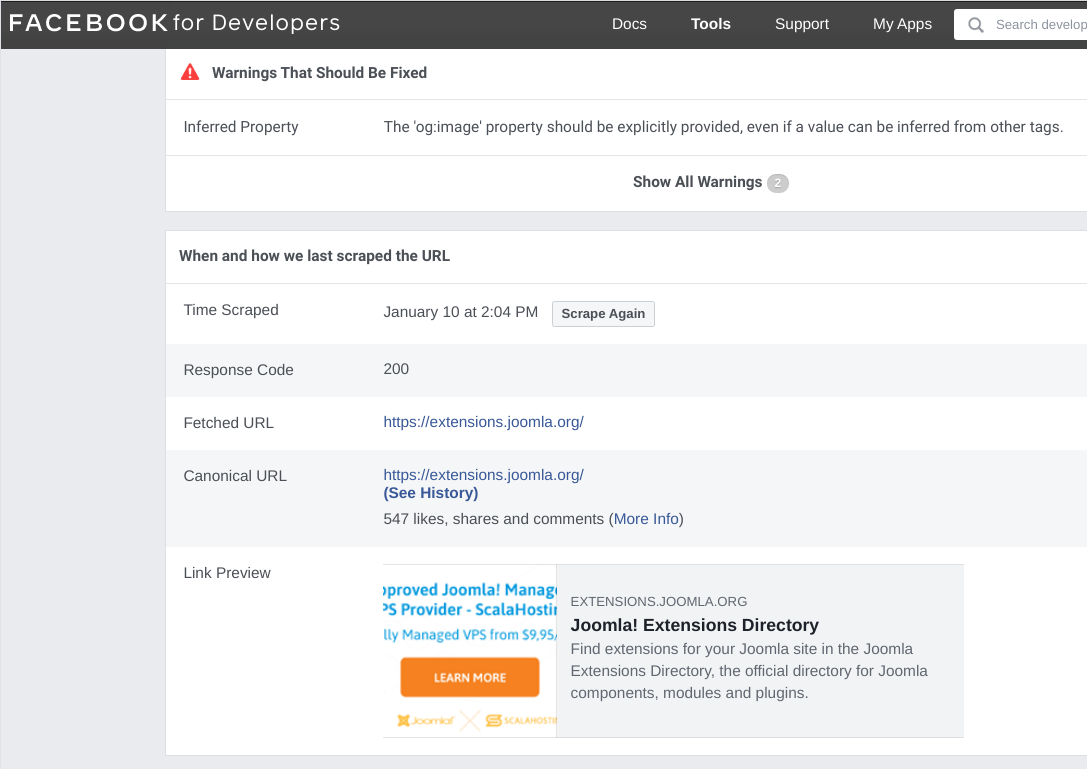1087x769 pixels.
Task: Click "More Info" next to likes count
Action: point(644,518)
